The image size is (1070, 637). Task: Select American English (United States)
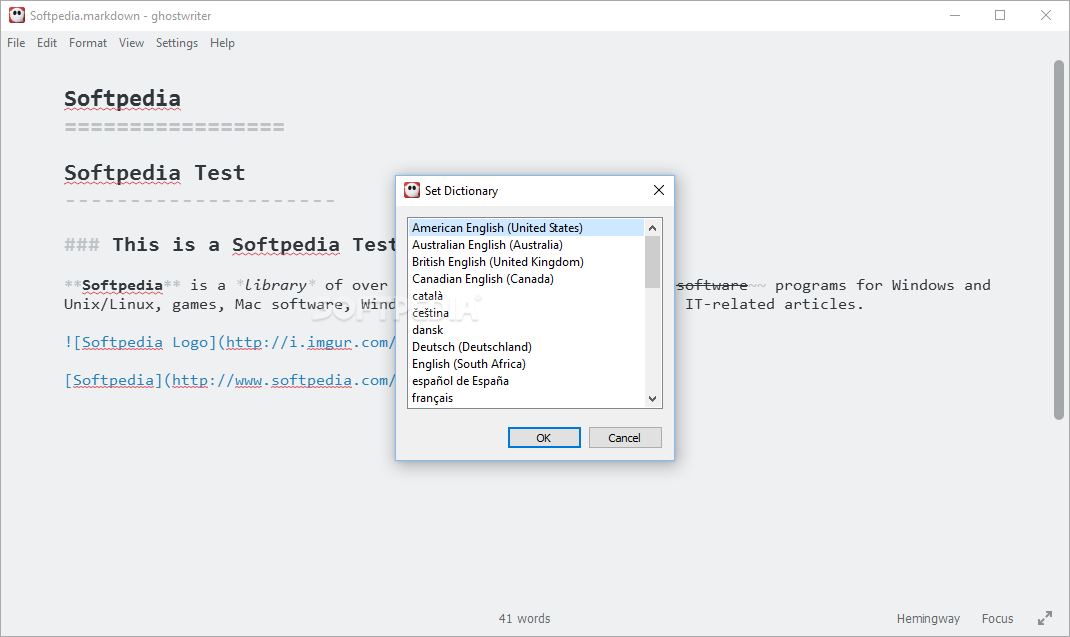tap(526, 228)
